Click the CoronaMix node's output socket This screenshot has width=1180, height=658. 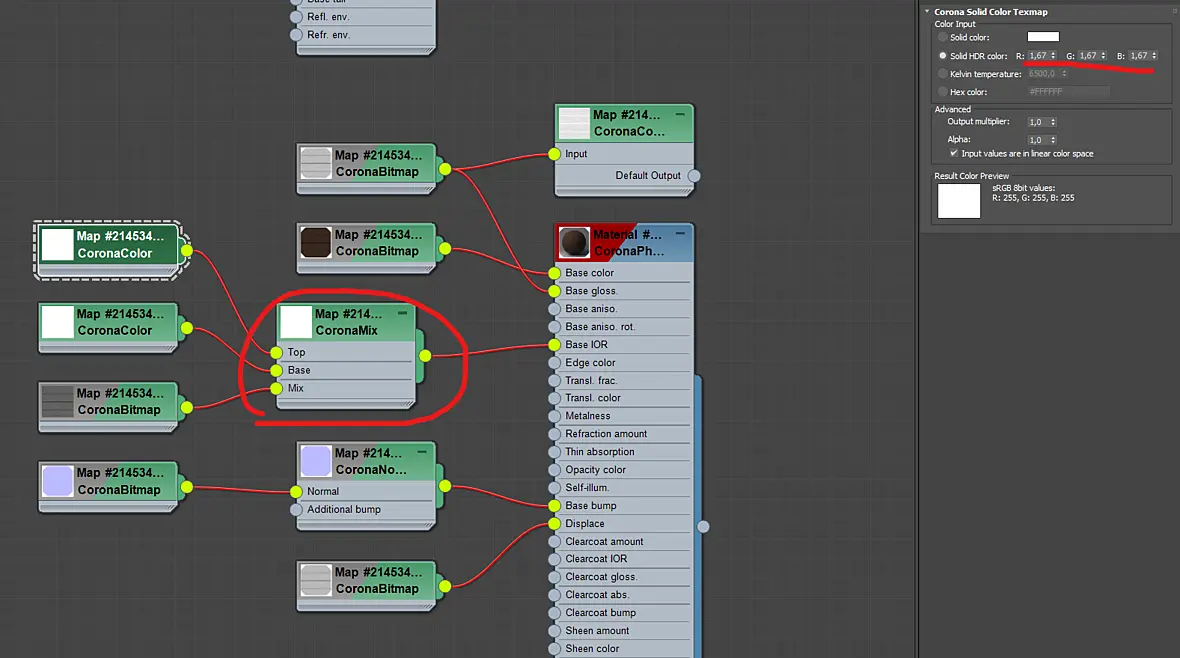[x=425, y=355]
